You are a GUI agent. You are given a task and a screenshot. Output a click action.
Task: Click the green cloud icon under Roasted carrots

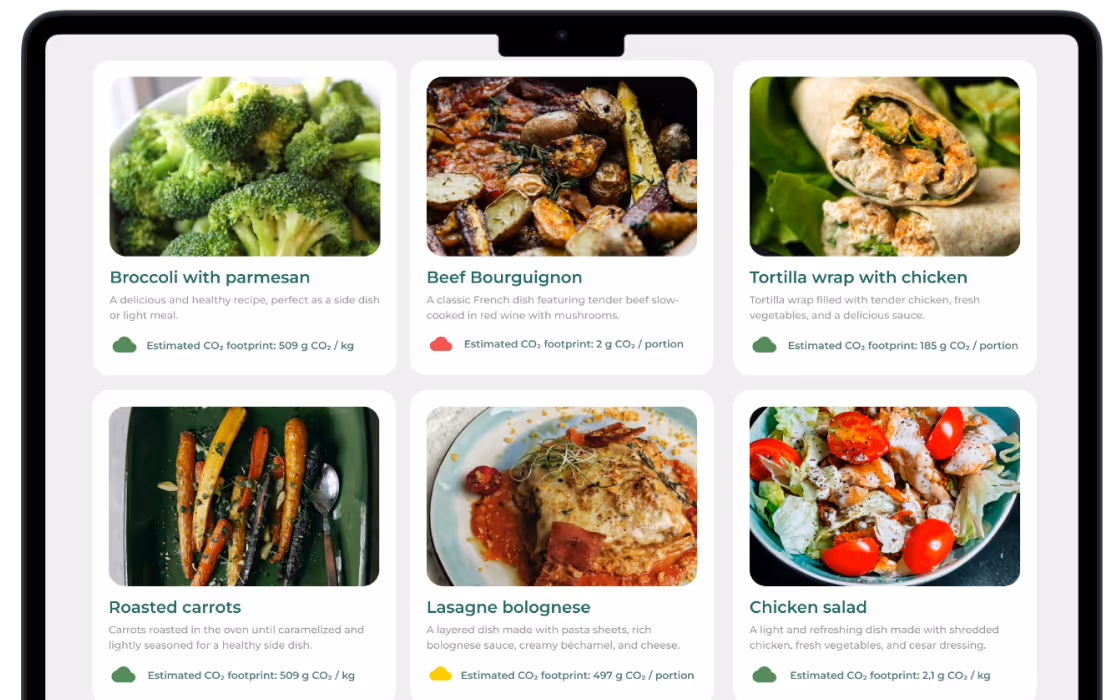pyautogui.click(x=124, y=675)
